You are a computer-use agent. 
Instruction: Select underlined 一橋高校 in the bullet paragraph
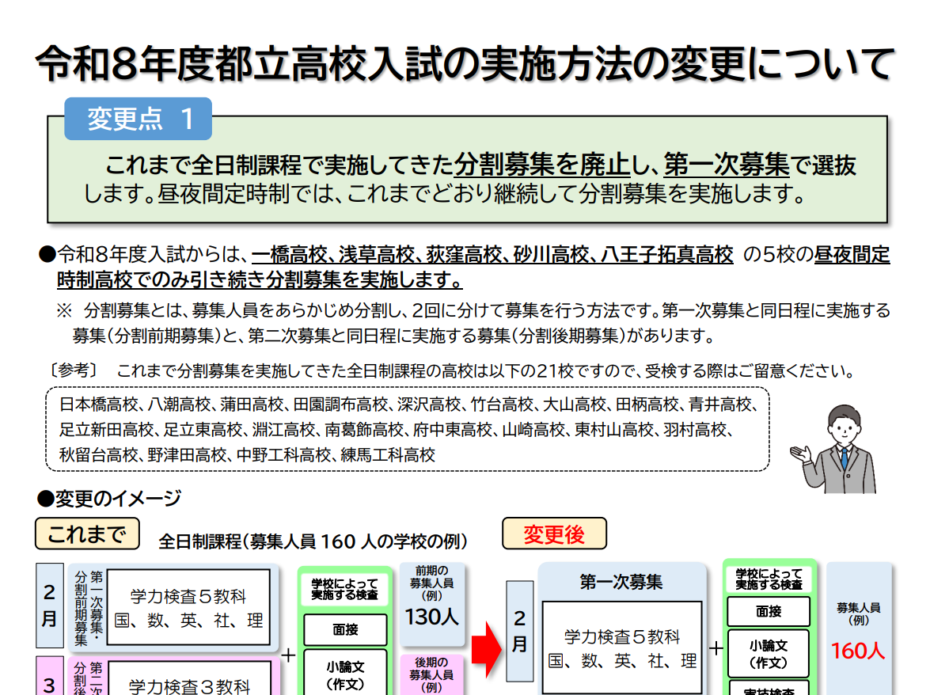point(289,255)
